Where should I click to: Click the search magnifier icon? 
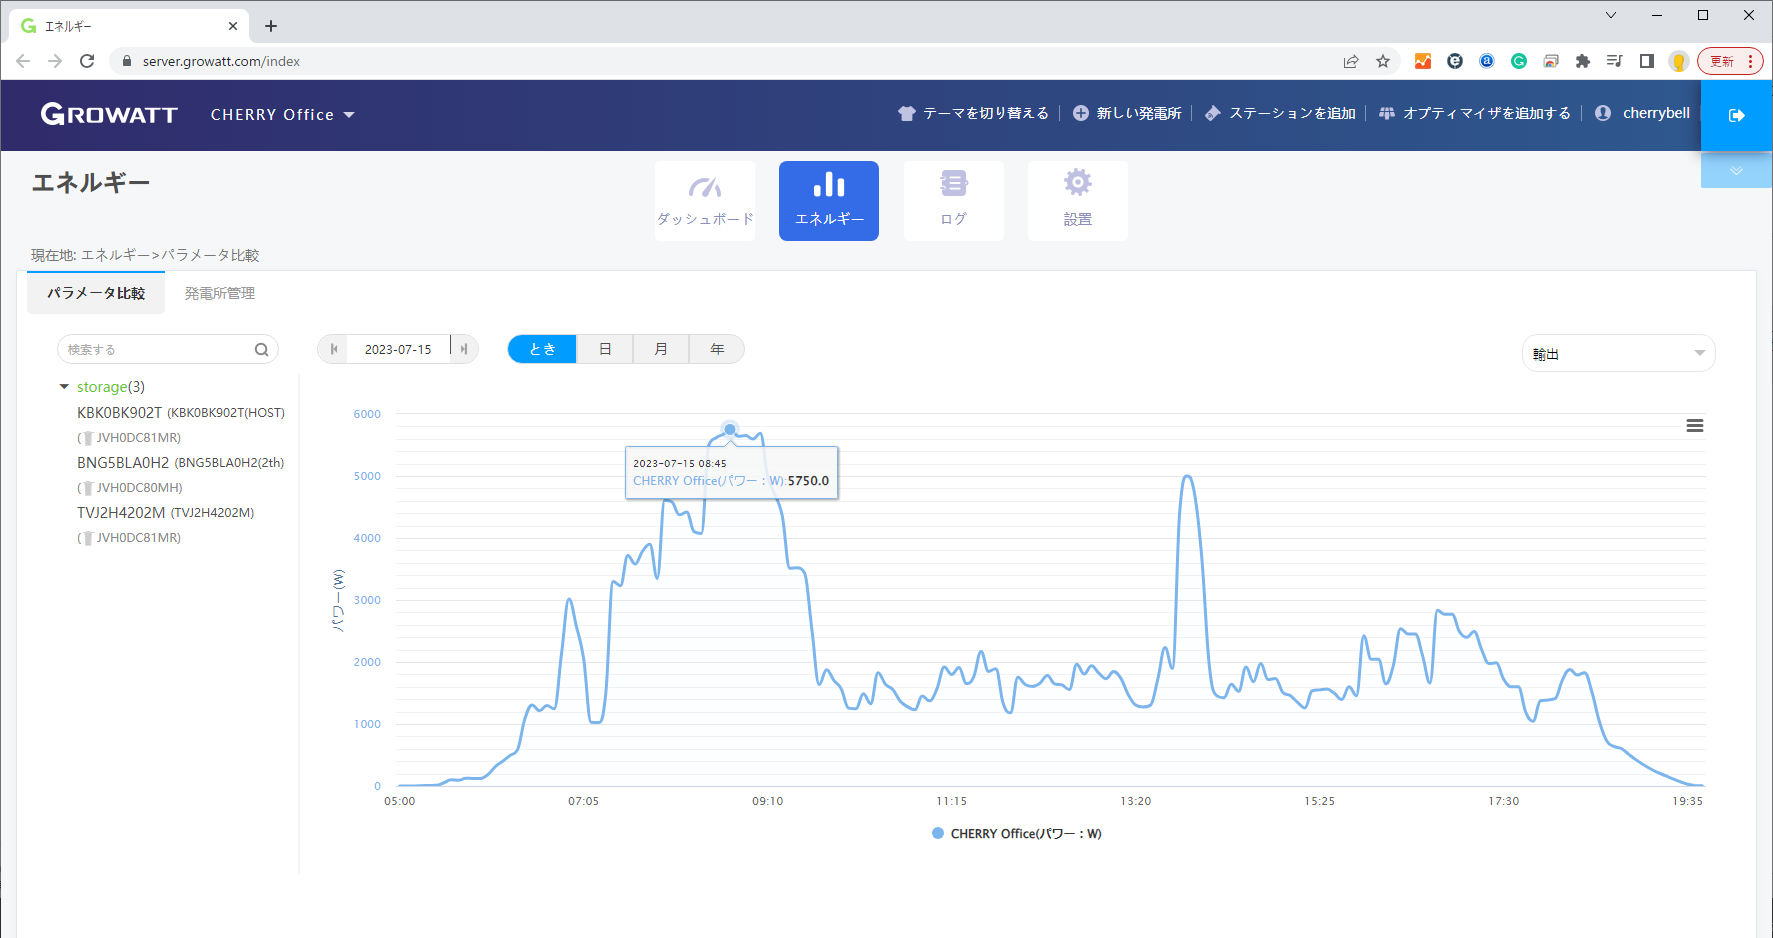tap(261, 350)
